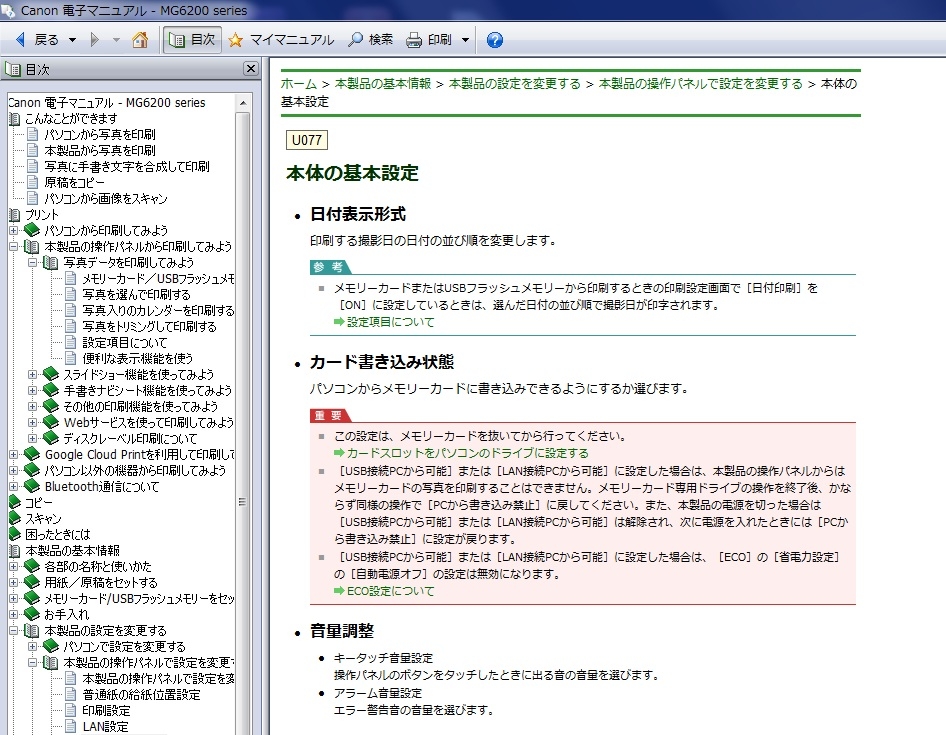Expand the Google Cloud Print tree node
Screen dimensions: 946x735
coord(15,454)
